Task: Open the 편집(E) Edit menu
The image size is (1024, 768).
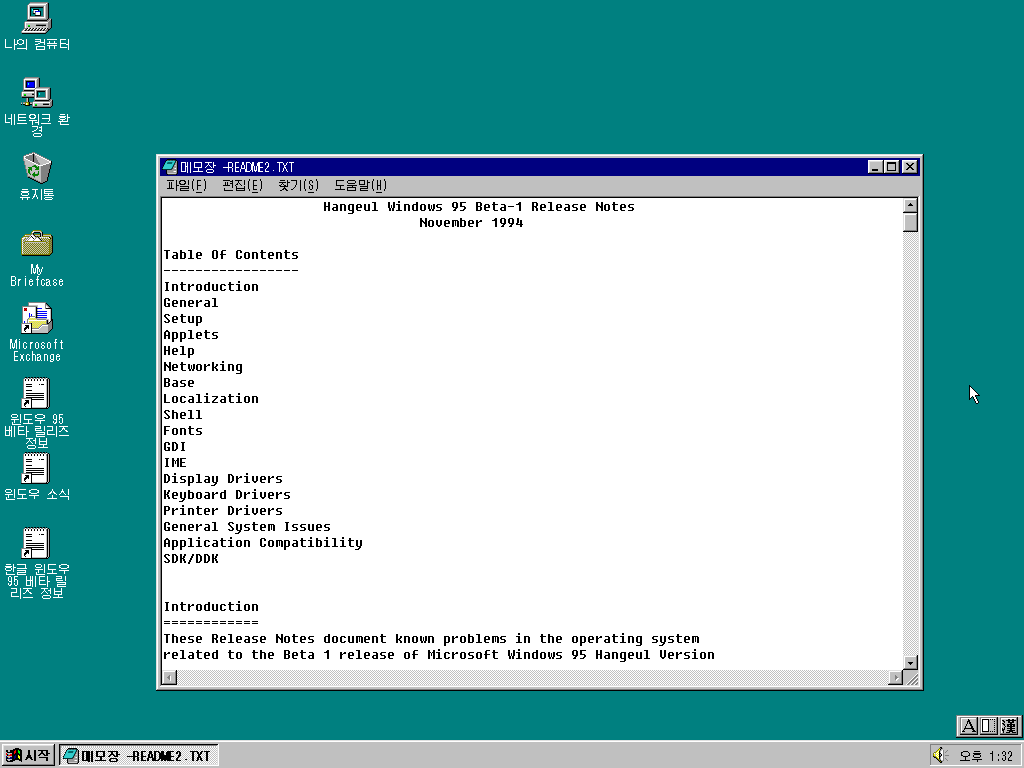Action: pos(242,185)
